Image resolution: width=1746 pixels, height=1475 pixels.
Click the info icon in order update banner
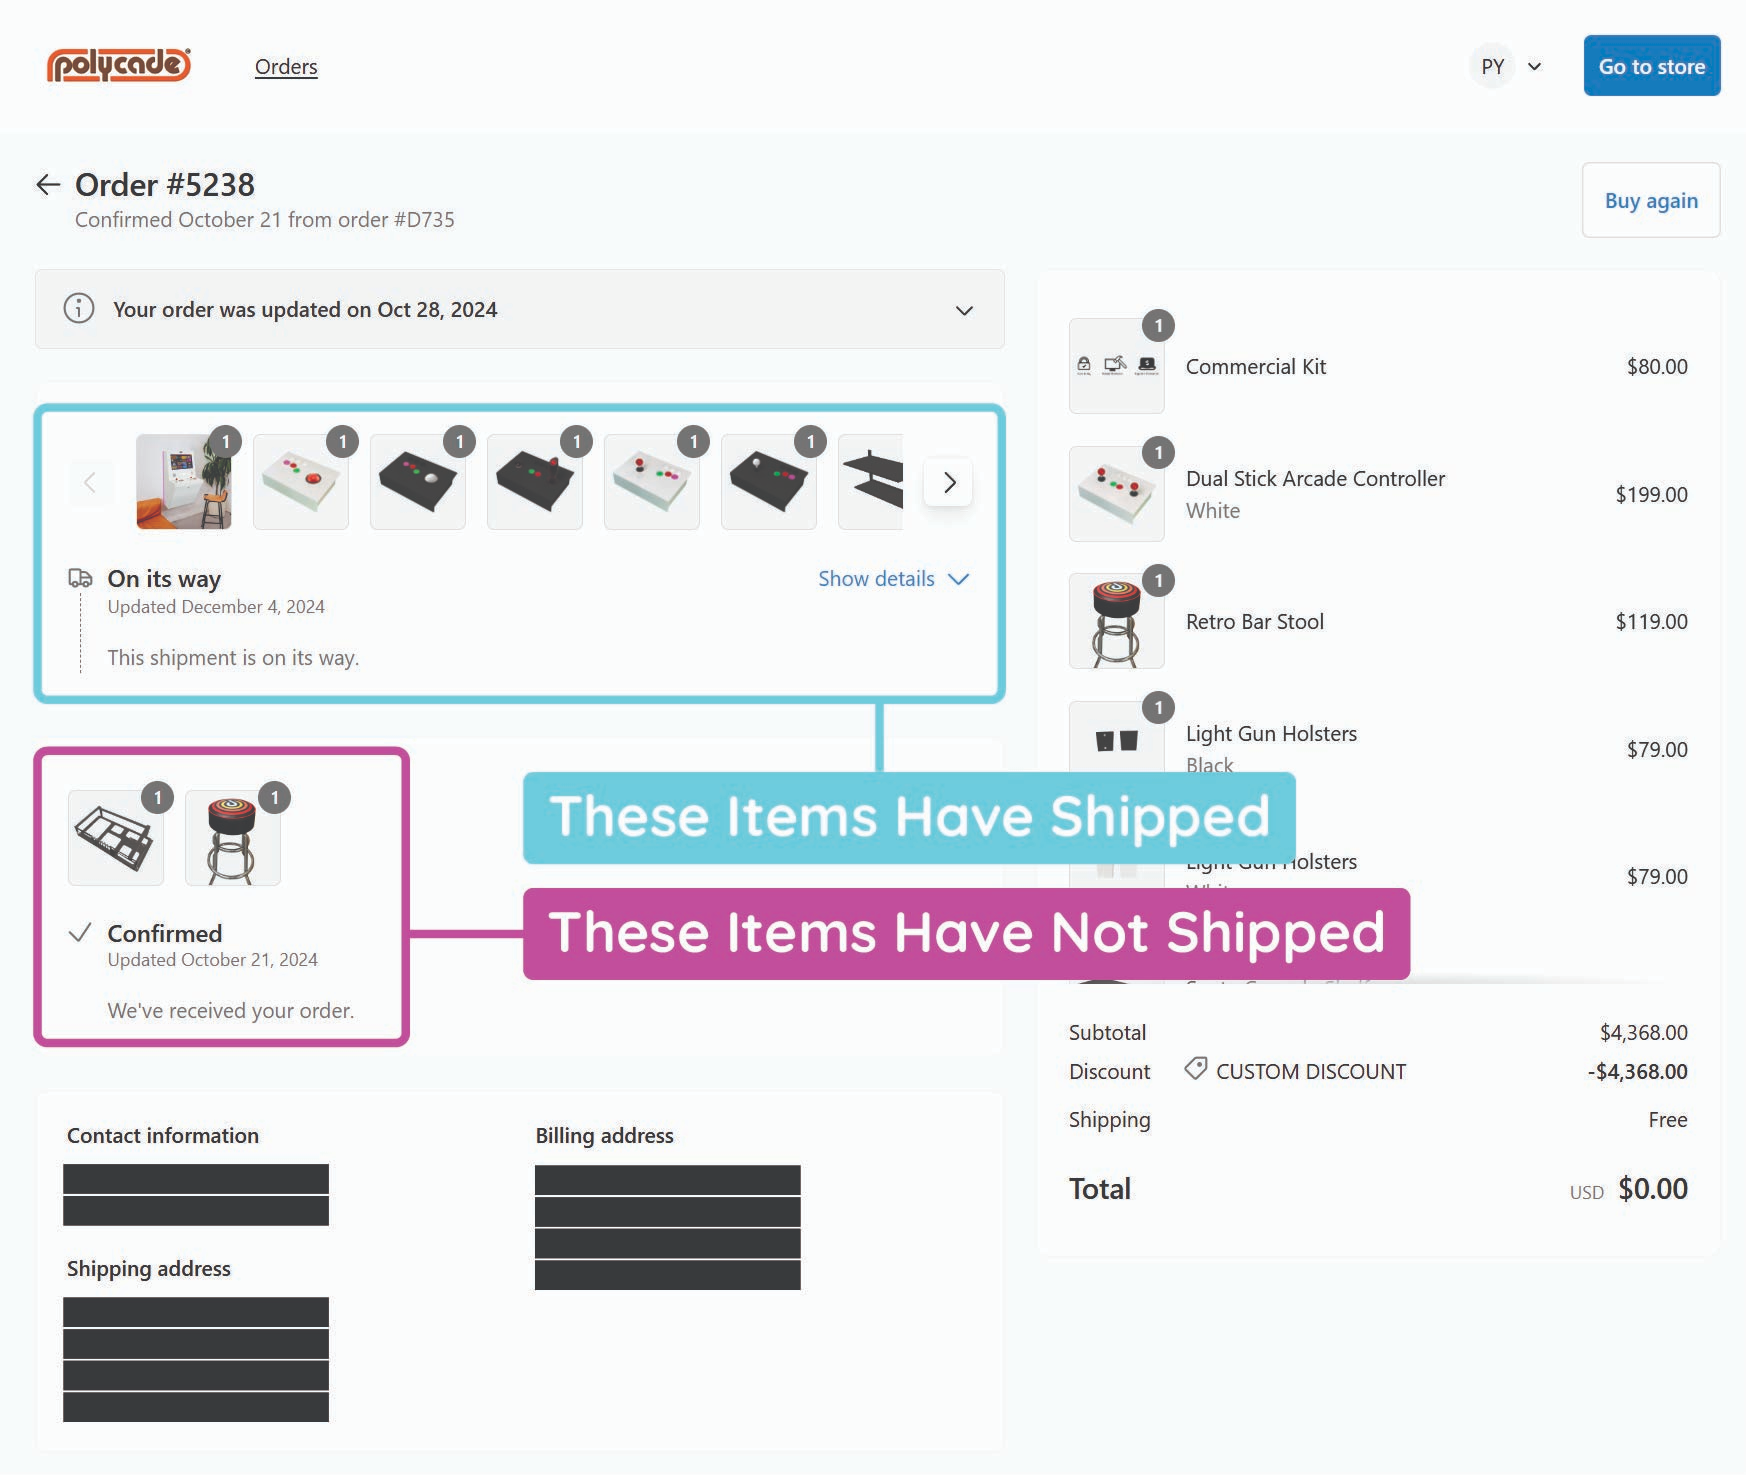(79, 309)
